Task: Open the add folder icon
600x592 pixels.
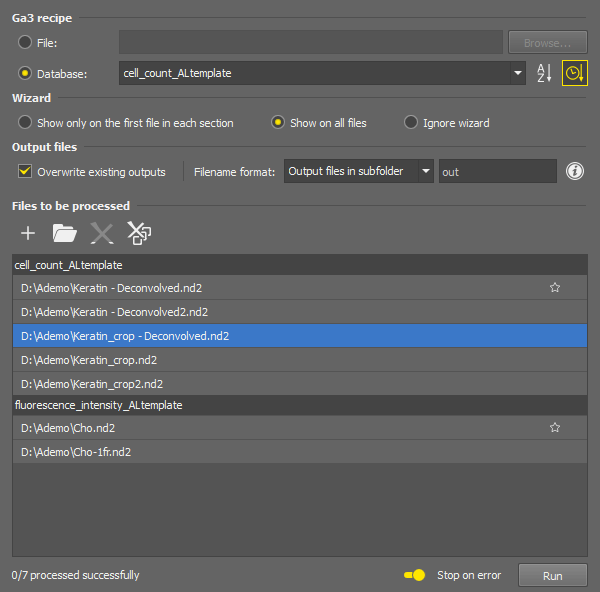Action: click(x=64, y=233)
